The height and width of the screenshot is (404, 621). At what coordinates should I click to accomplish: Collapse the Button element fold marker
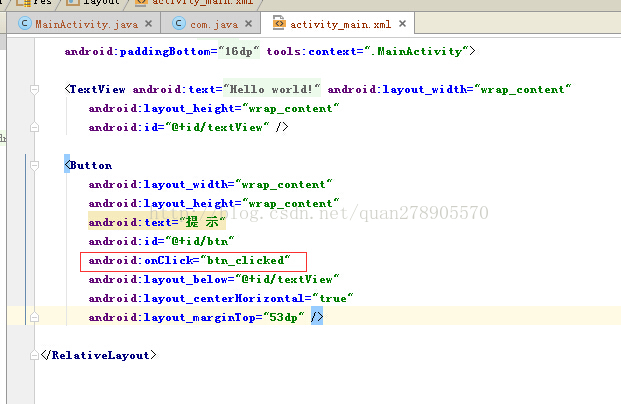coord(35,165)
